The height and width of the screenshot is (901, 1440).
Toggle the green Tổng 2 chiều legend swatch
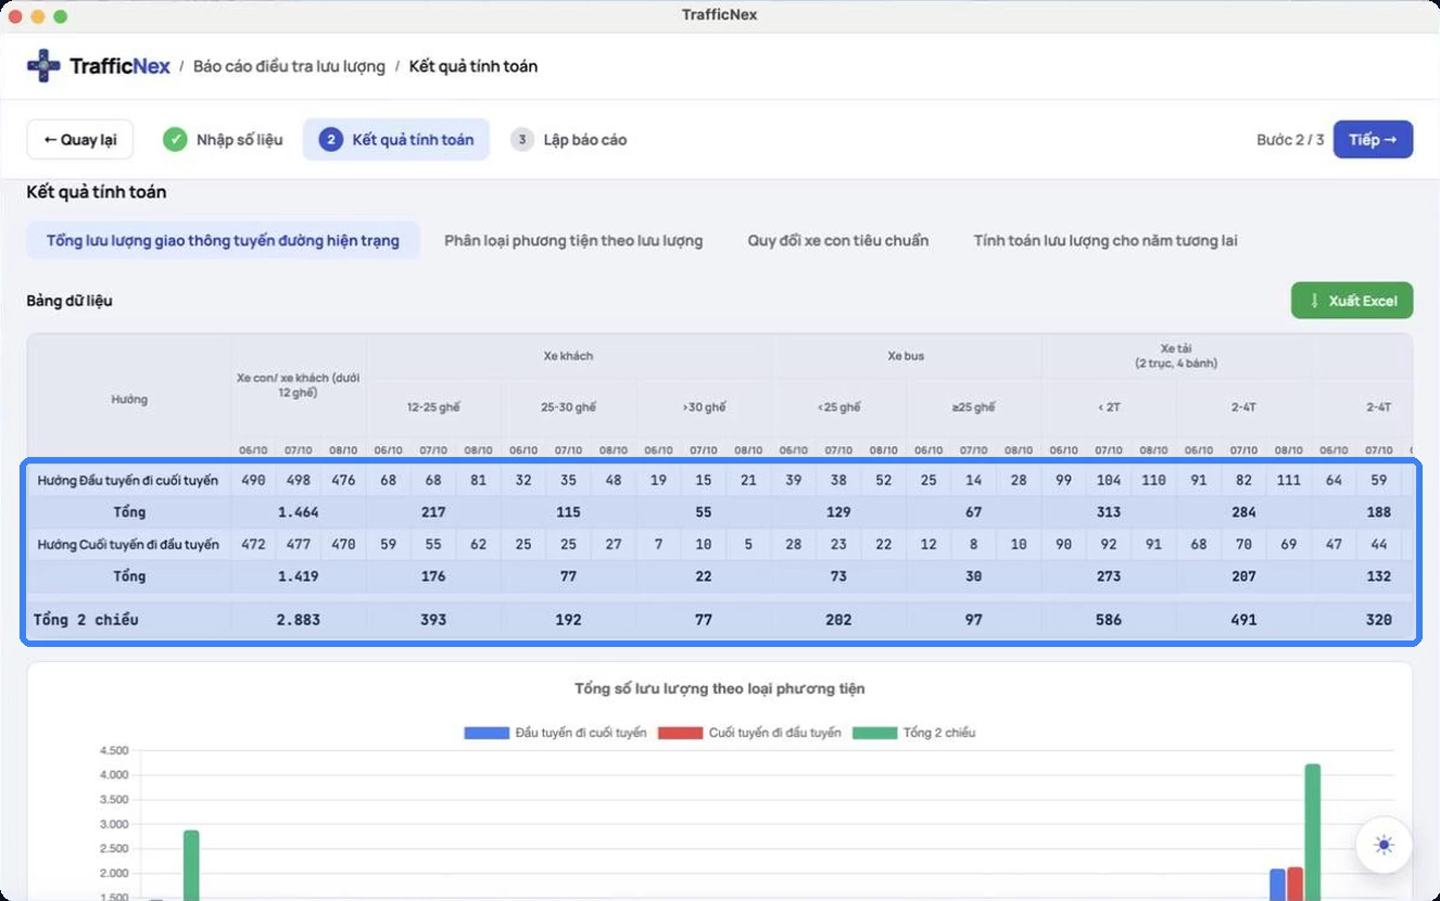[875, 733]
